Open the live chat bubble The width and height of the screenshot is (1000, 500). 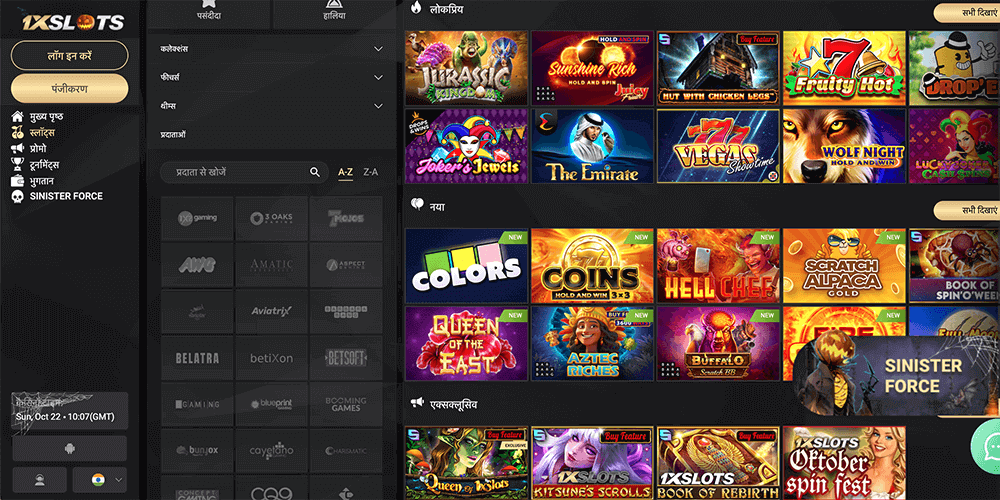(x=985, y=446)
